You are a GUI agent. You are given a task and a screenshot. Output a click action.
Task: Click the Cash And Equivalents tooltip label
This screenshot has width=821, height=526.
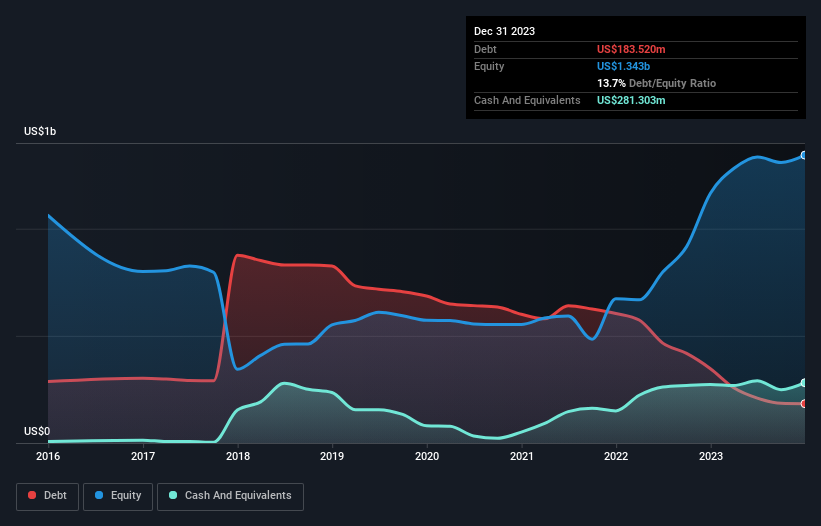point(527,100)
